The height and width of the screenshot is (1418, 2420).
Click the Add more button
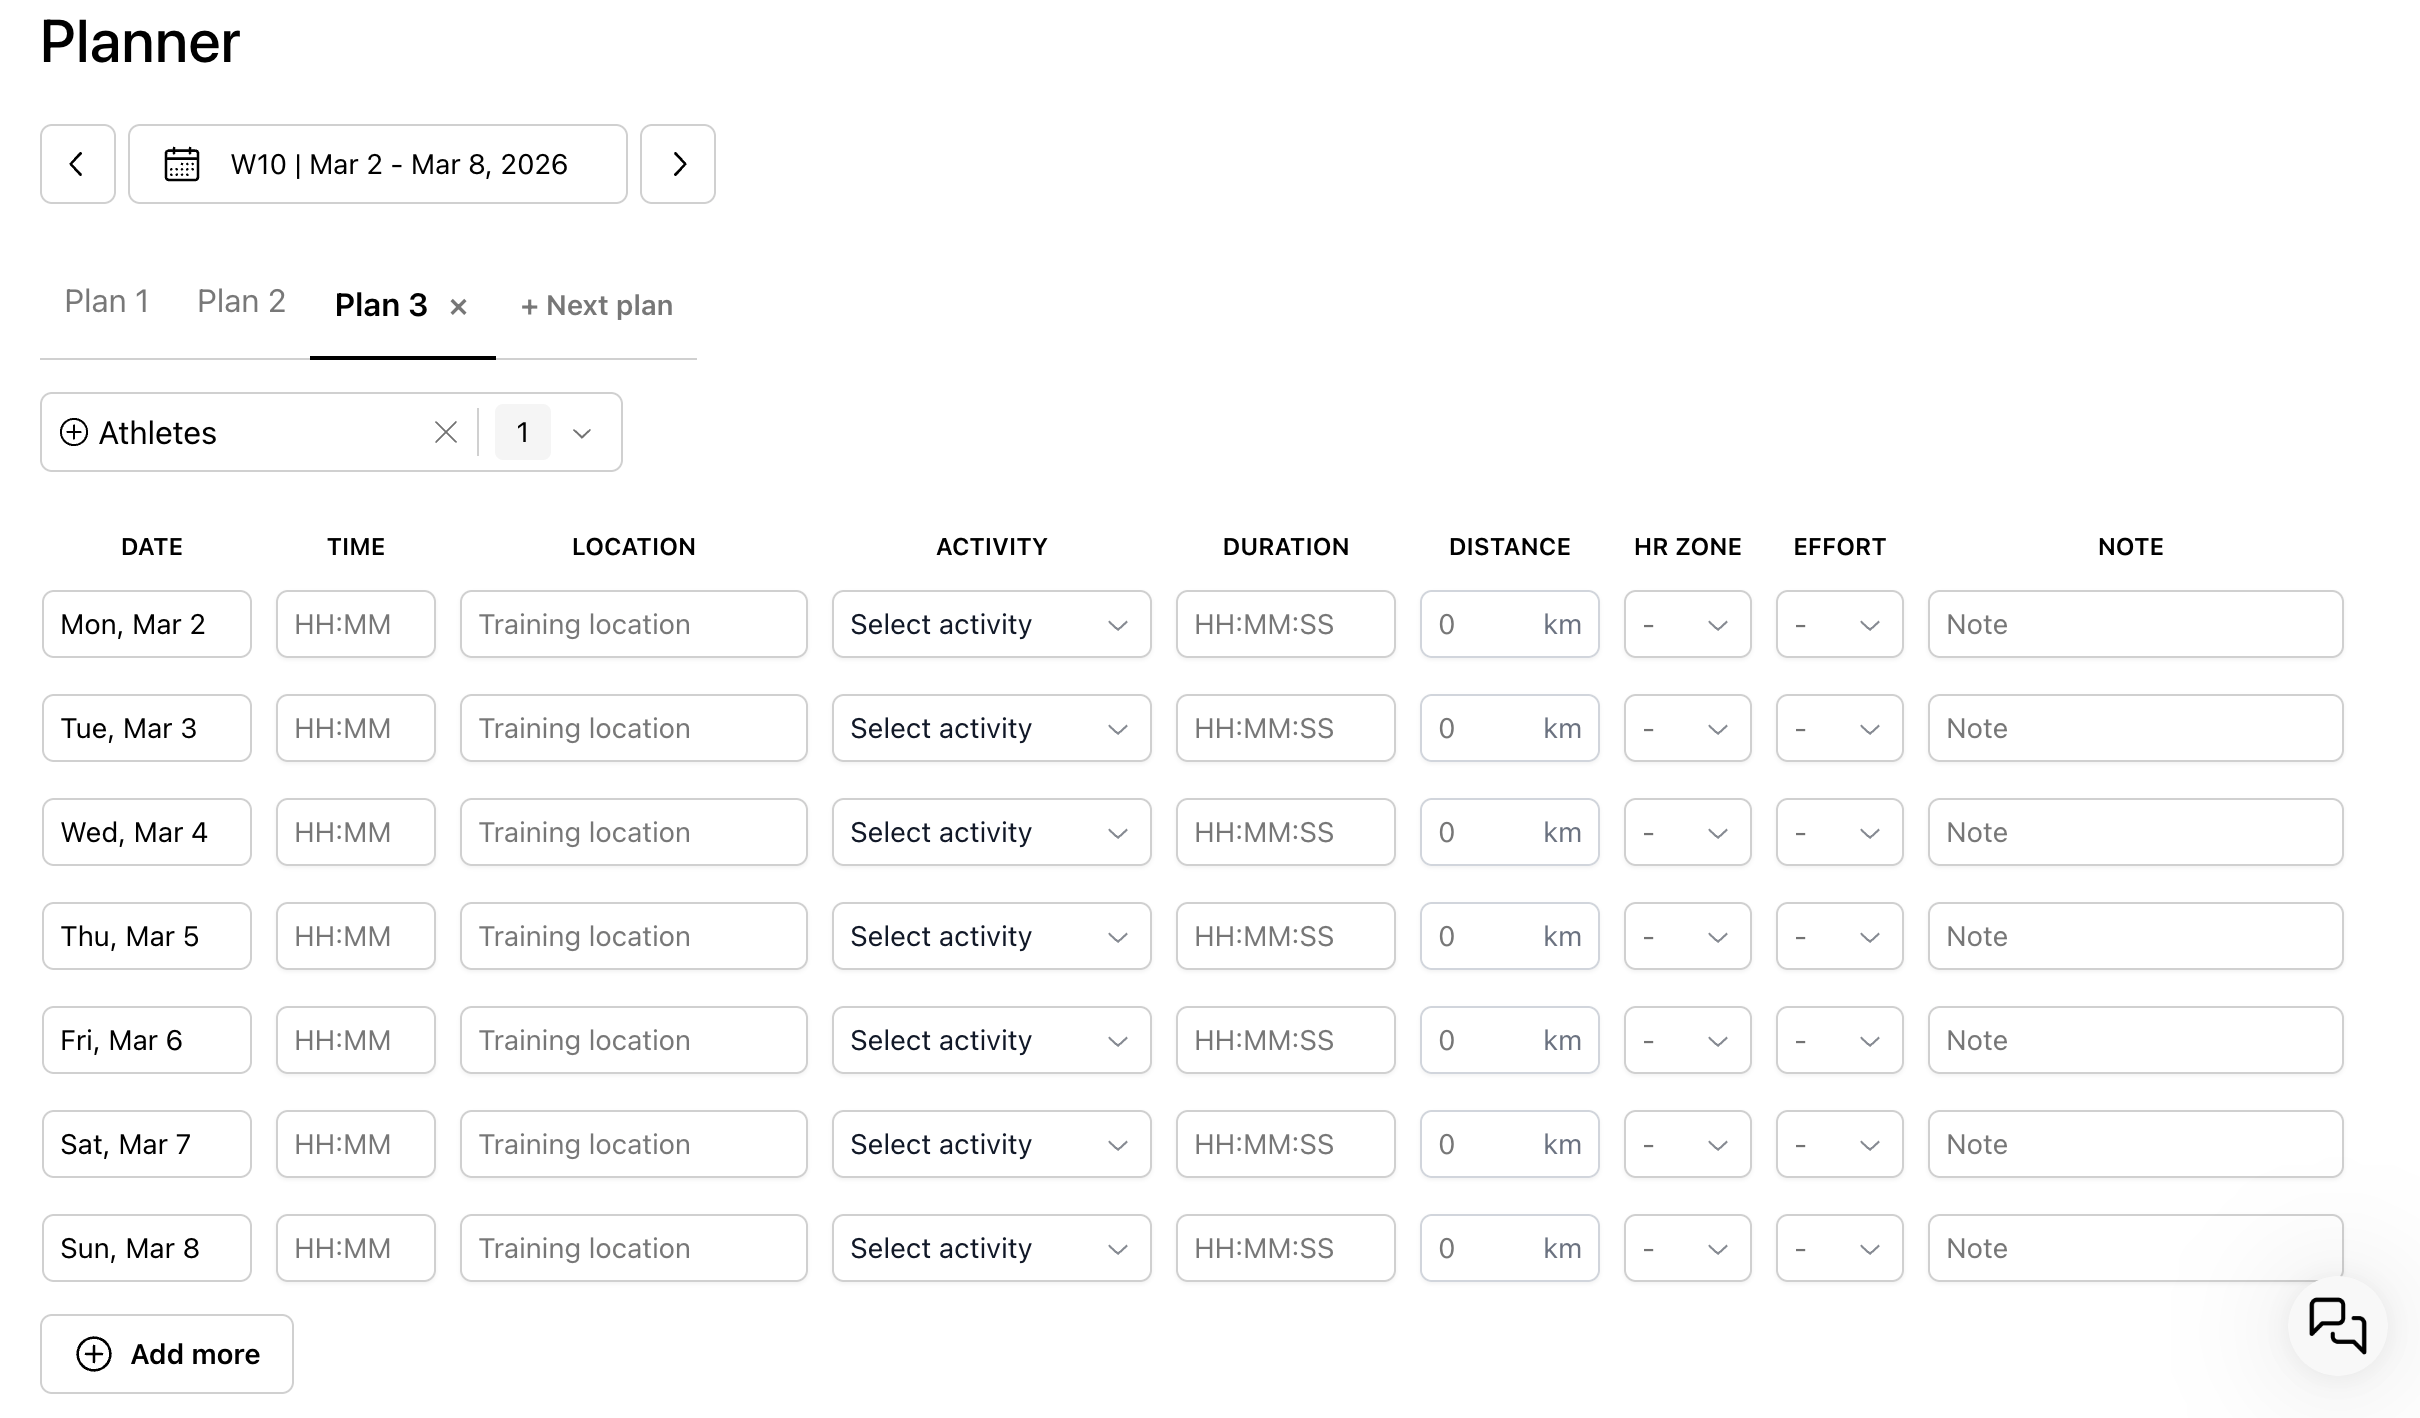[167, 1354]
